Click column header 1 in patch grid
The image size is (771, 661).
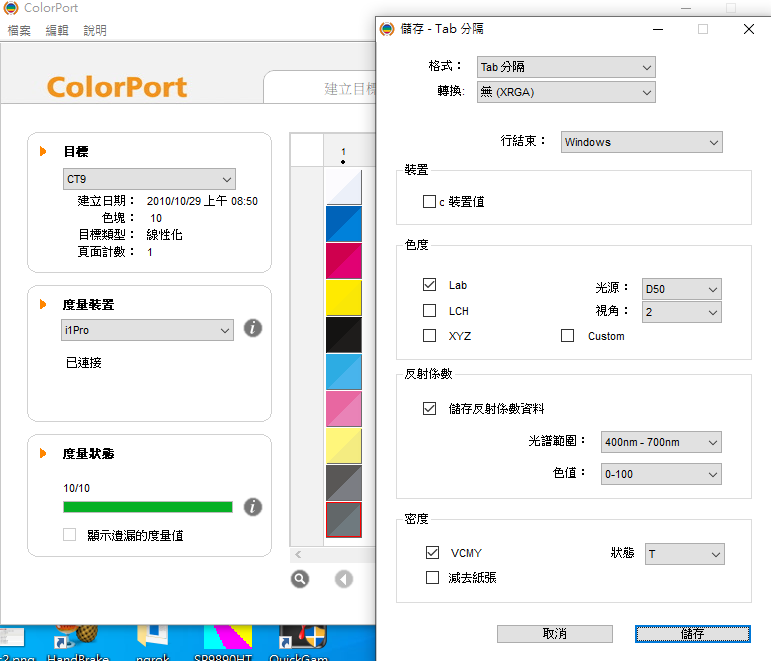[343, 152]
